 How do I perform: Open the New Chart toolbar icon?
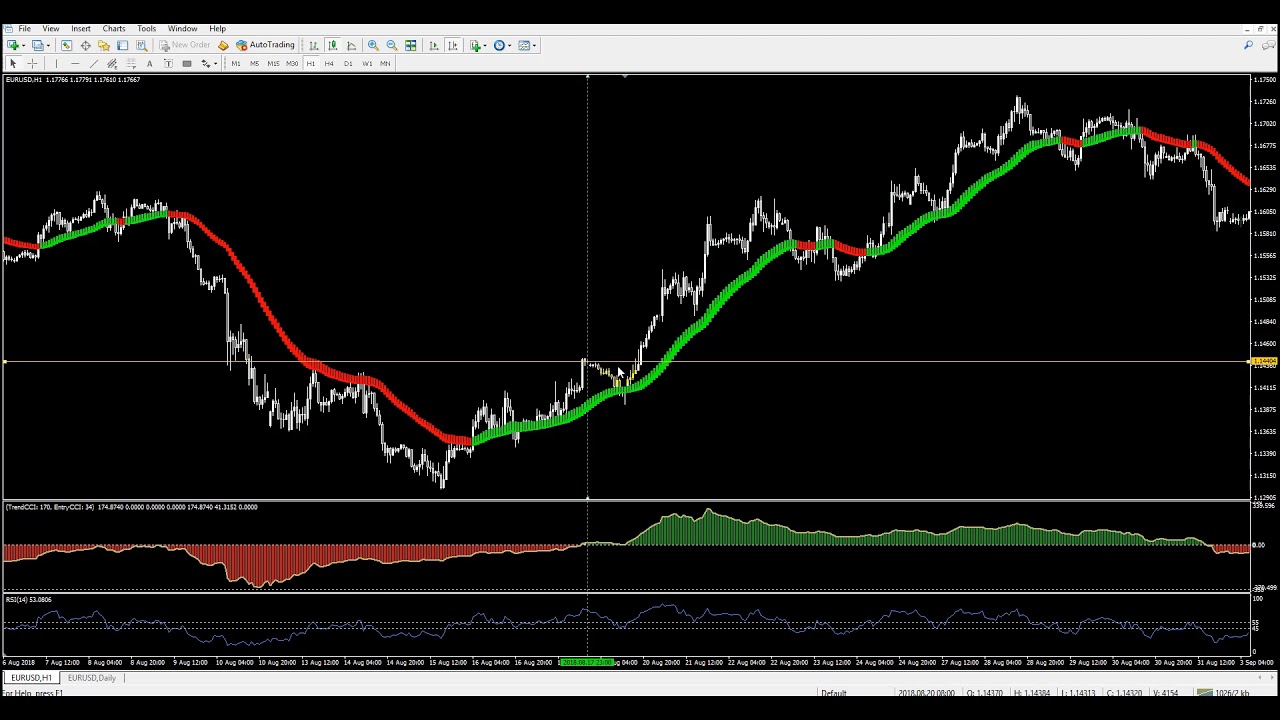[x=13, y=45]
